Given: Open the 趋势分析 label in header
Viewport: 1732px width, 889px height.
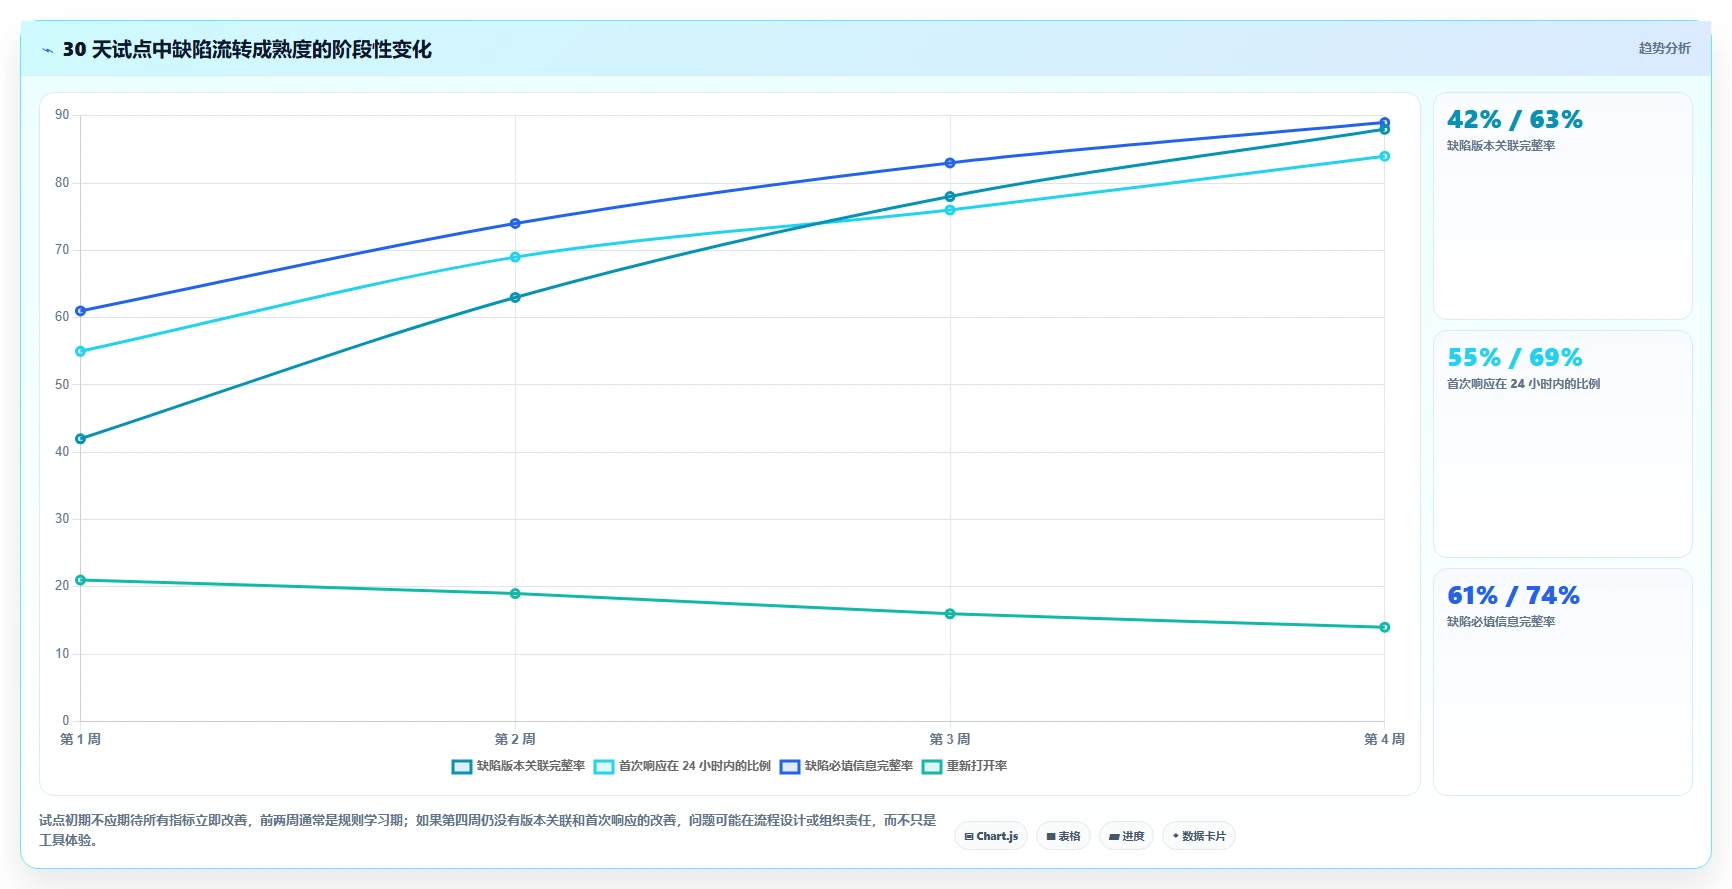Looking at the screenshot, I should [x=1664, y=48].
